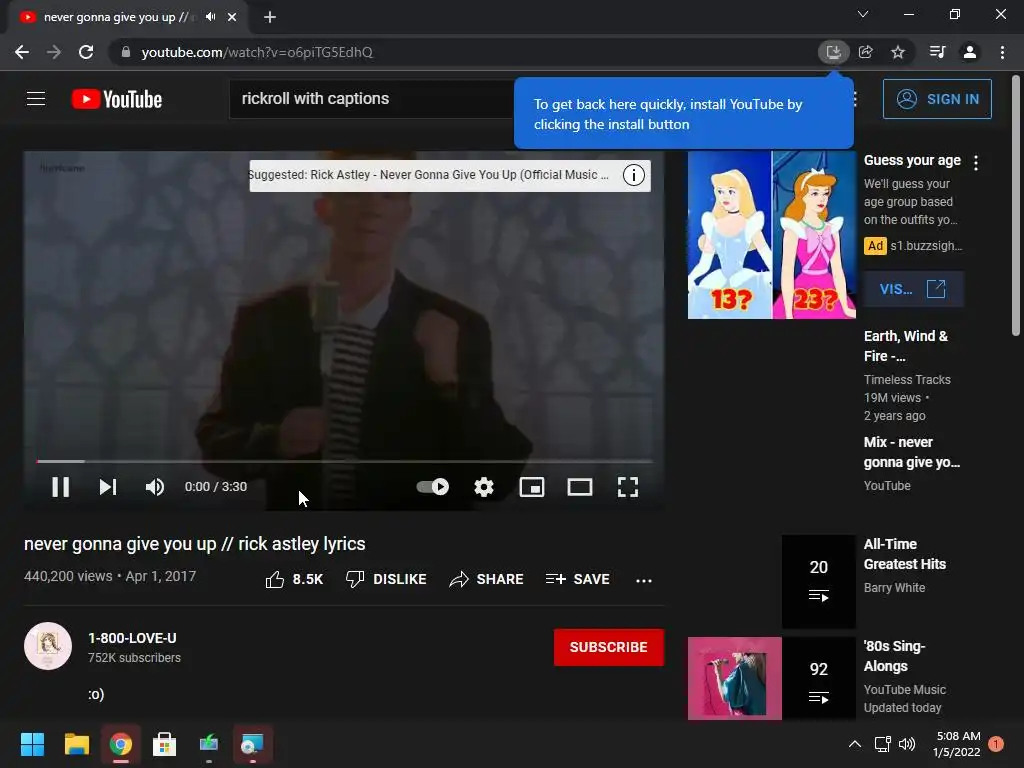The image size is (1024, 768).
Task: Save video to a playlist
Action: click(x=578, y=579)
